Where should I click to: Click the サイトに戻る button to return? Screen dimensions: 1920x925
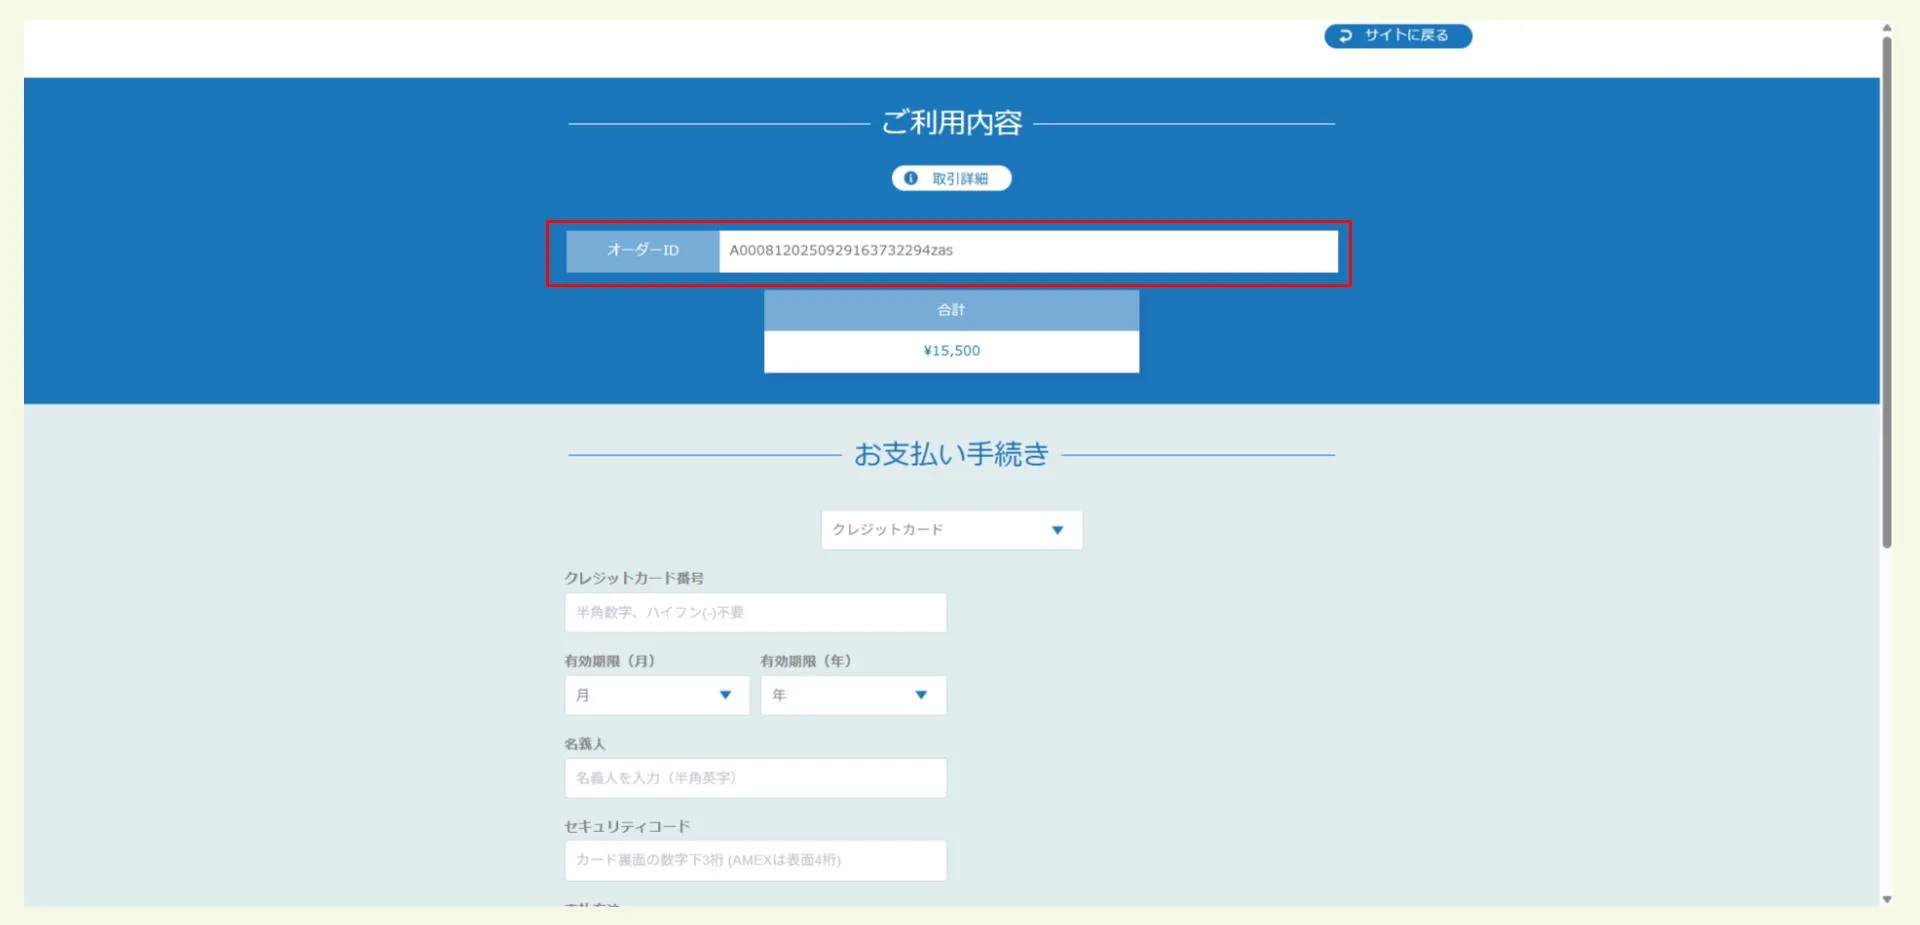point(1397,36)
